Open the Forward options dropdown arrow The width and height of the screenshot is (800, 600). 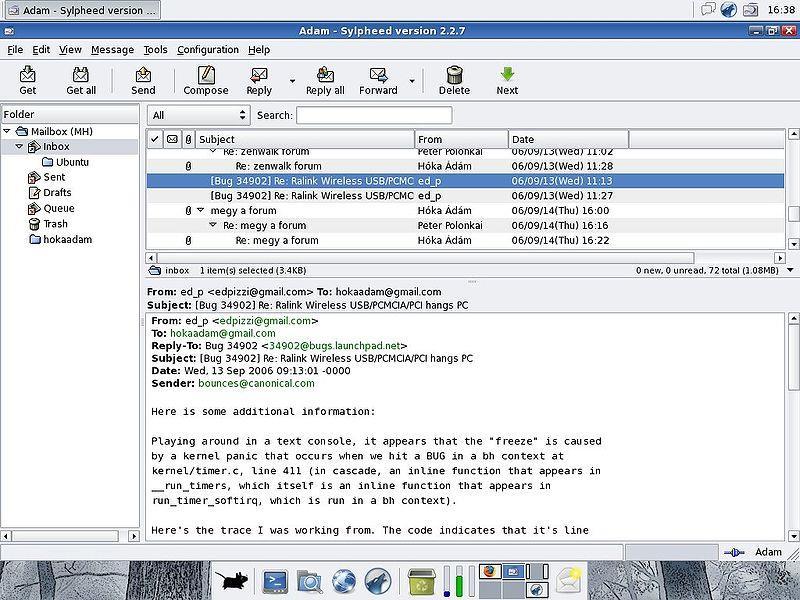click(x=412, y=81)
